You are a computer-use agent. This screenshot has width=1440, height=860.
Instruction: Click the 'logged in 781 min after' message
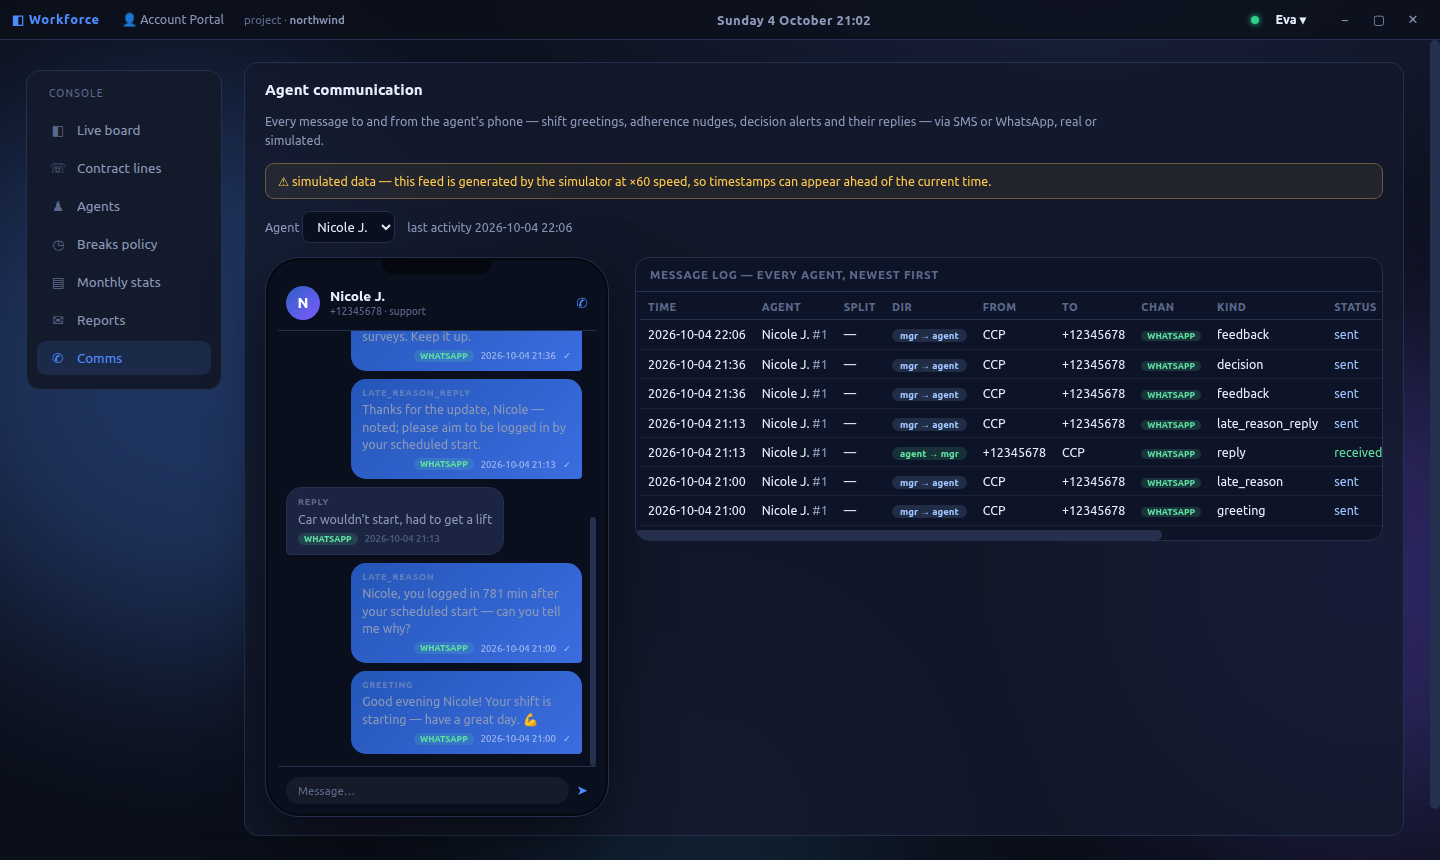coord(466,613)
